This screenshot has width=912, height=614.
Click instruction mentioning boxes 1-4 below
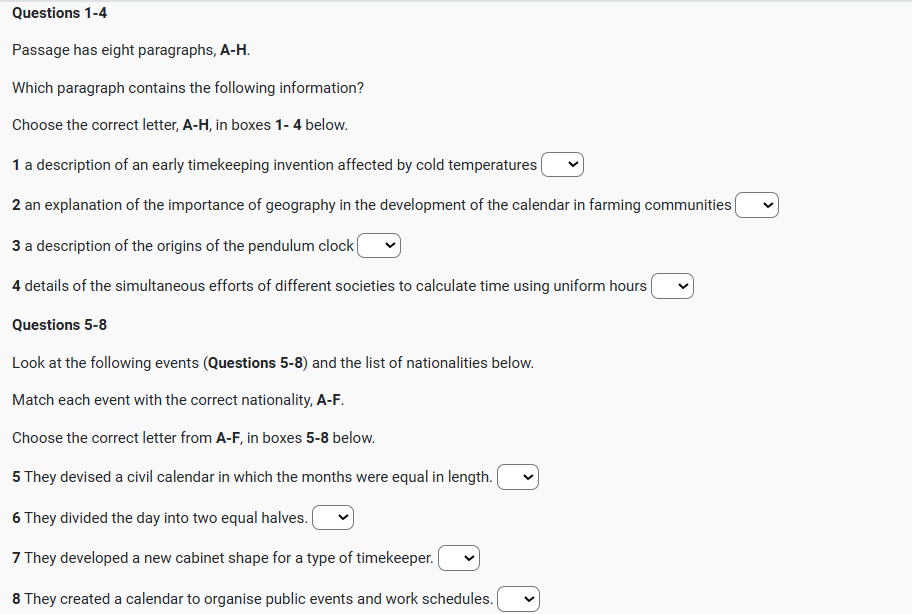click(180, 125)
